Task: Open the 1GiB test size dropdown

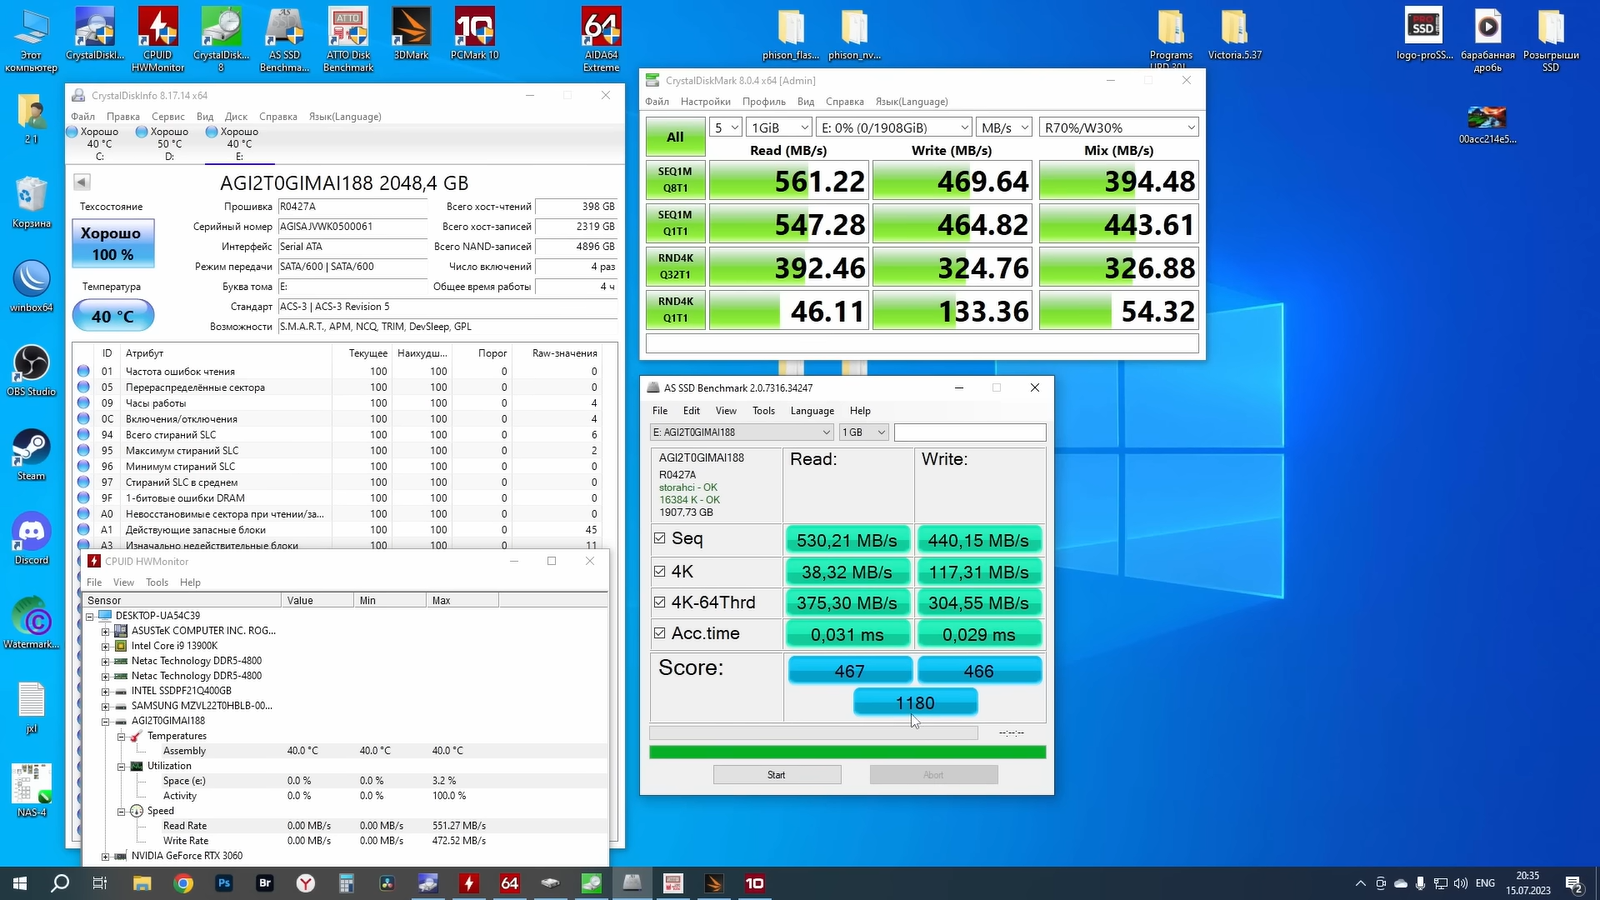Action: (778, 128)
